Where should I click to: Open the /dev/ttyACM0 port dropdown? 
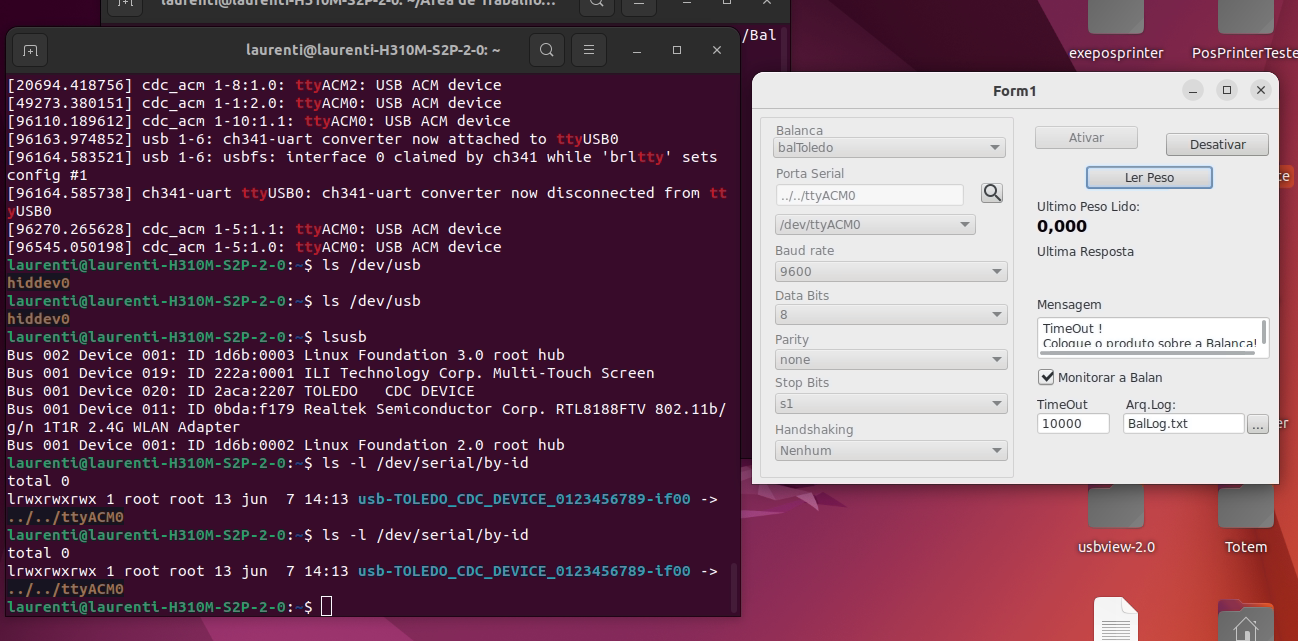click(x=875, y=225)
